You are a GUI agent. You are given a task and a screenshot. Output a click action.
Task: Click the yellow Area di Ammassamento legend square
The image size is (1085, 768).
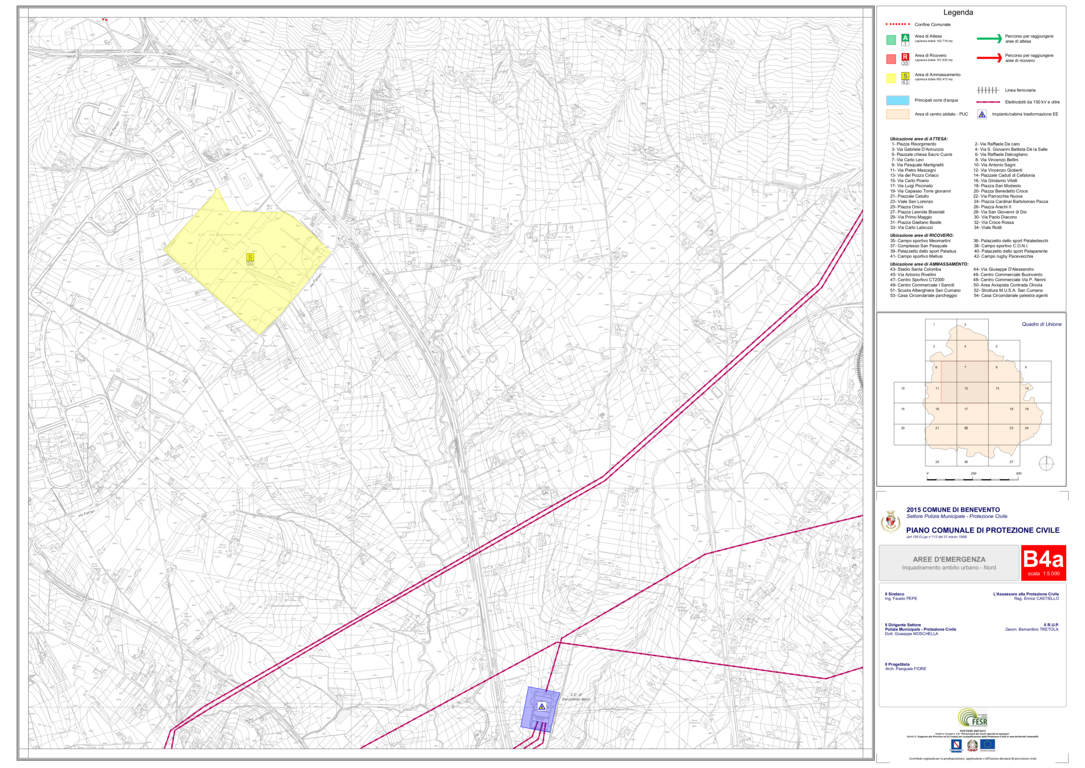point(891,79)
